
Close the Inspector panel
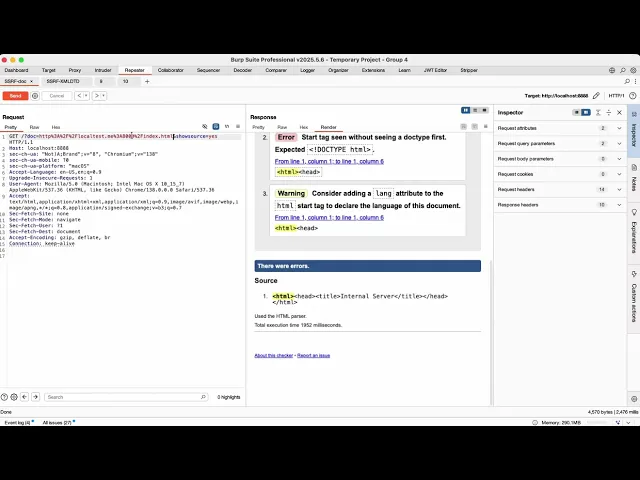[619, 112]
